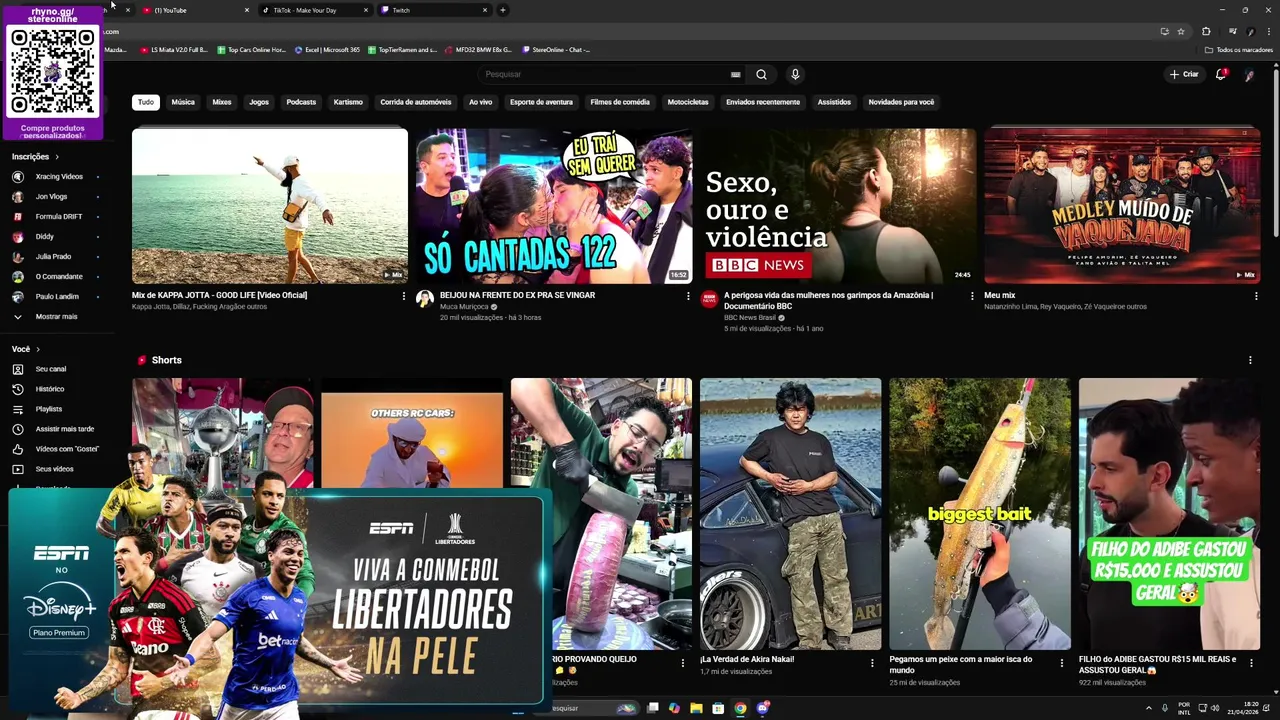Click the Criar create button

[x=1184, y=74]
